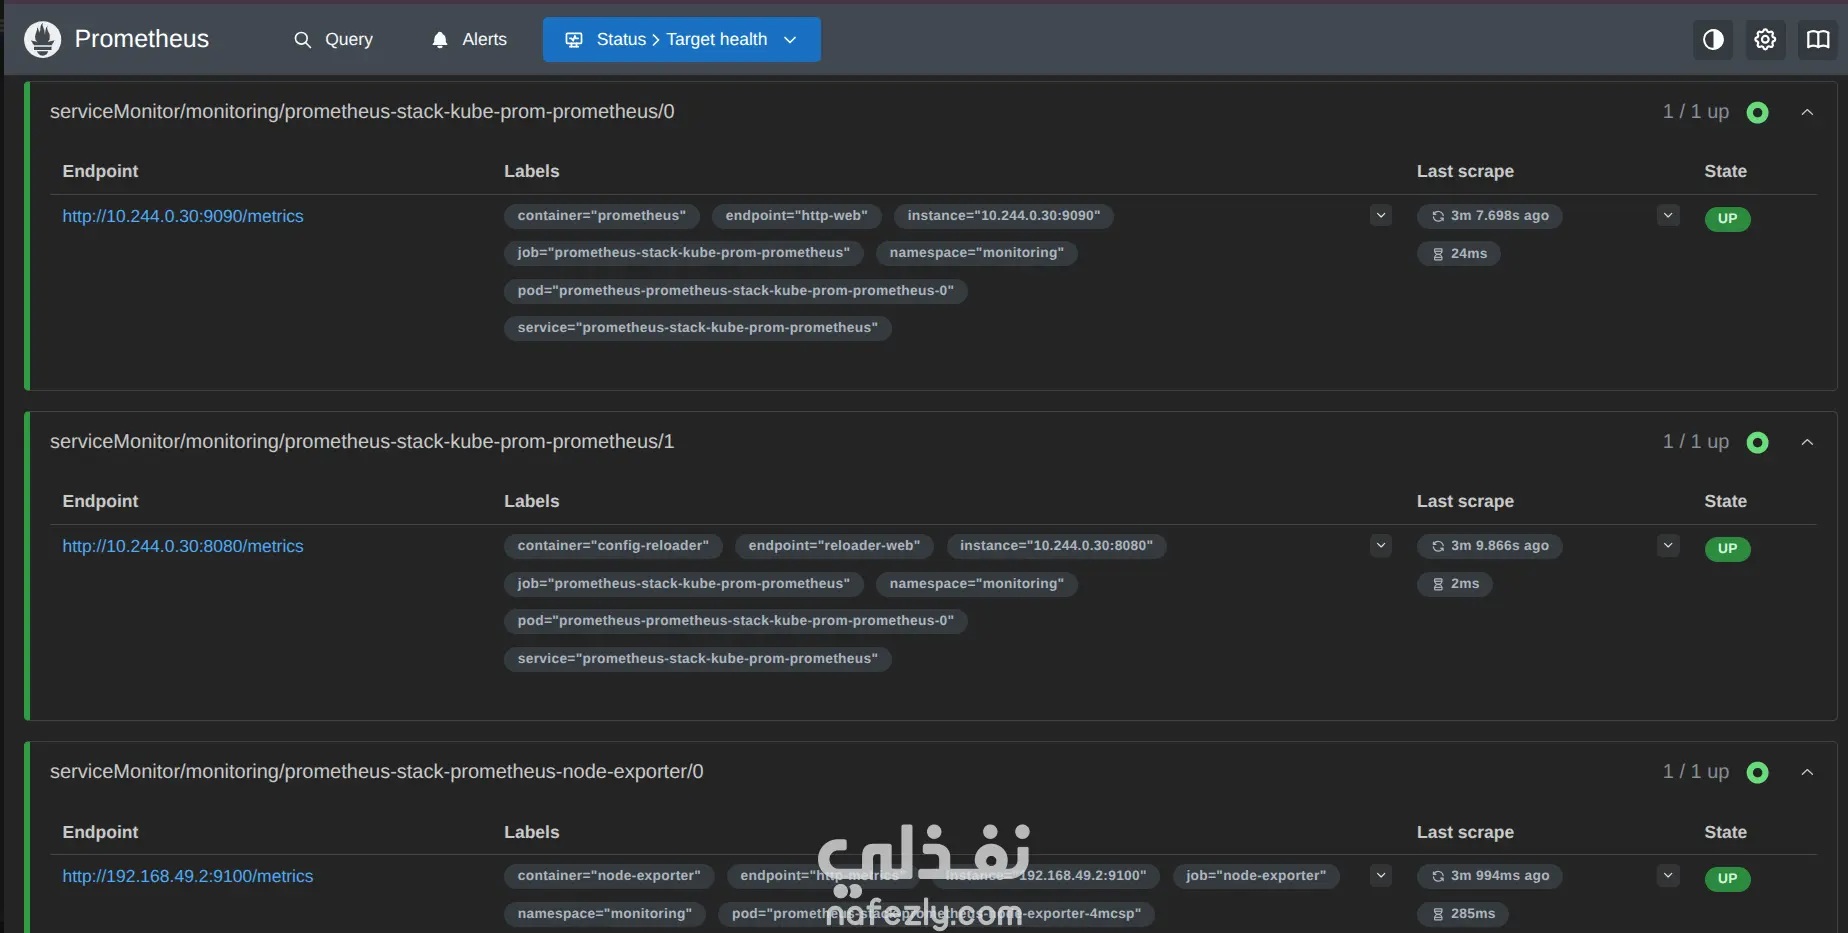Open the Alerts page

click(x=470, y=39)
